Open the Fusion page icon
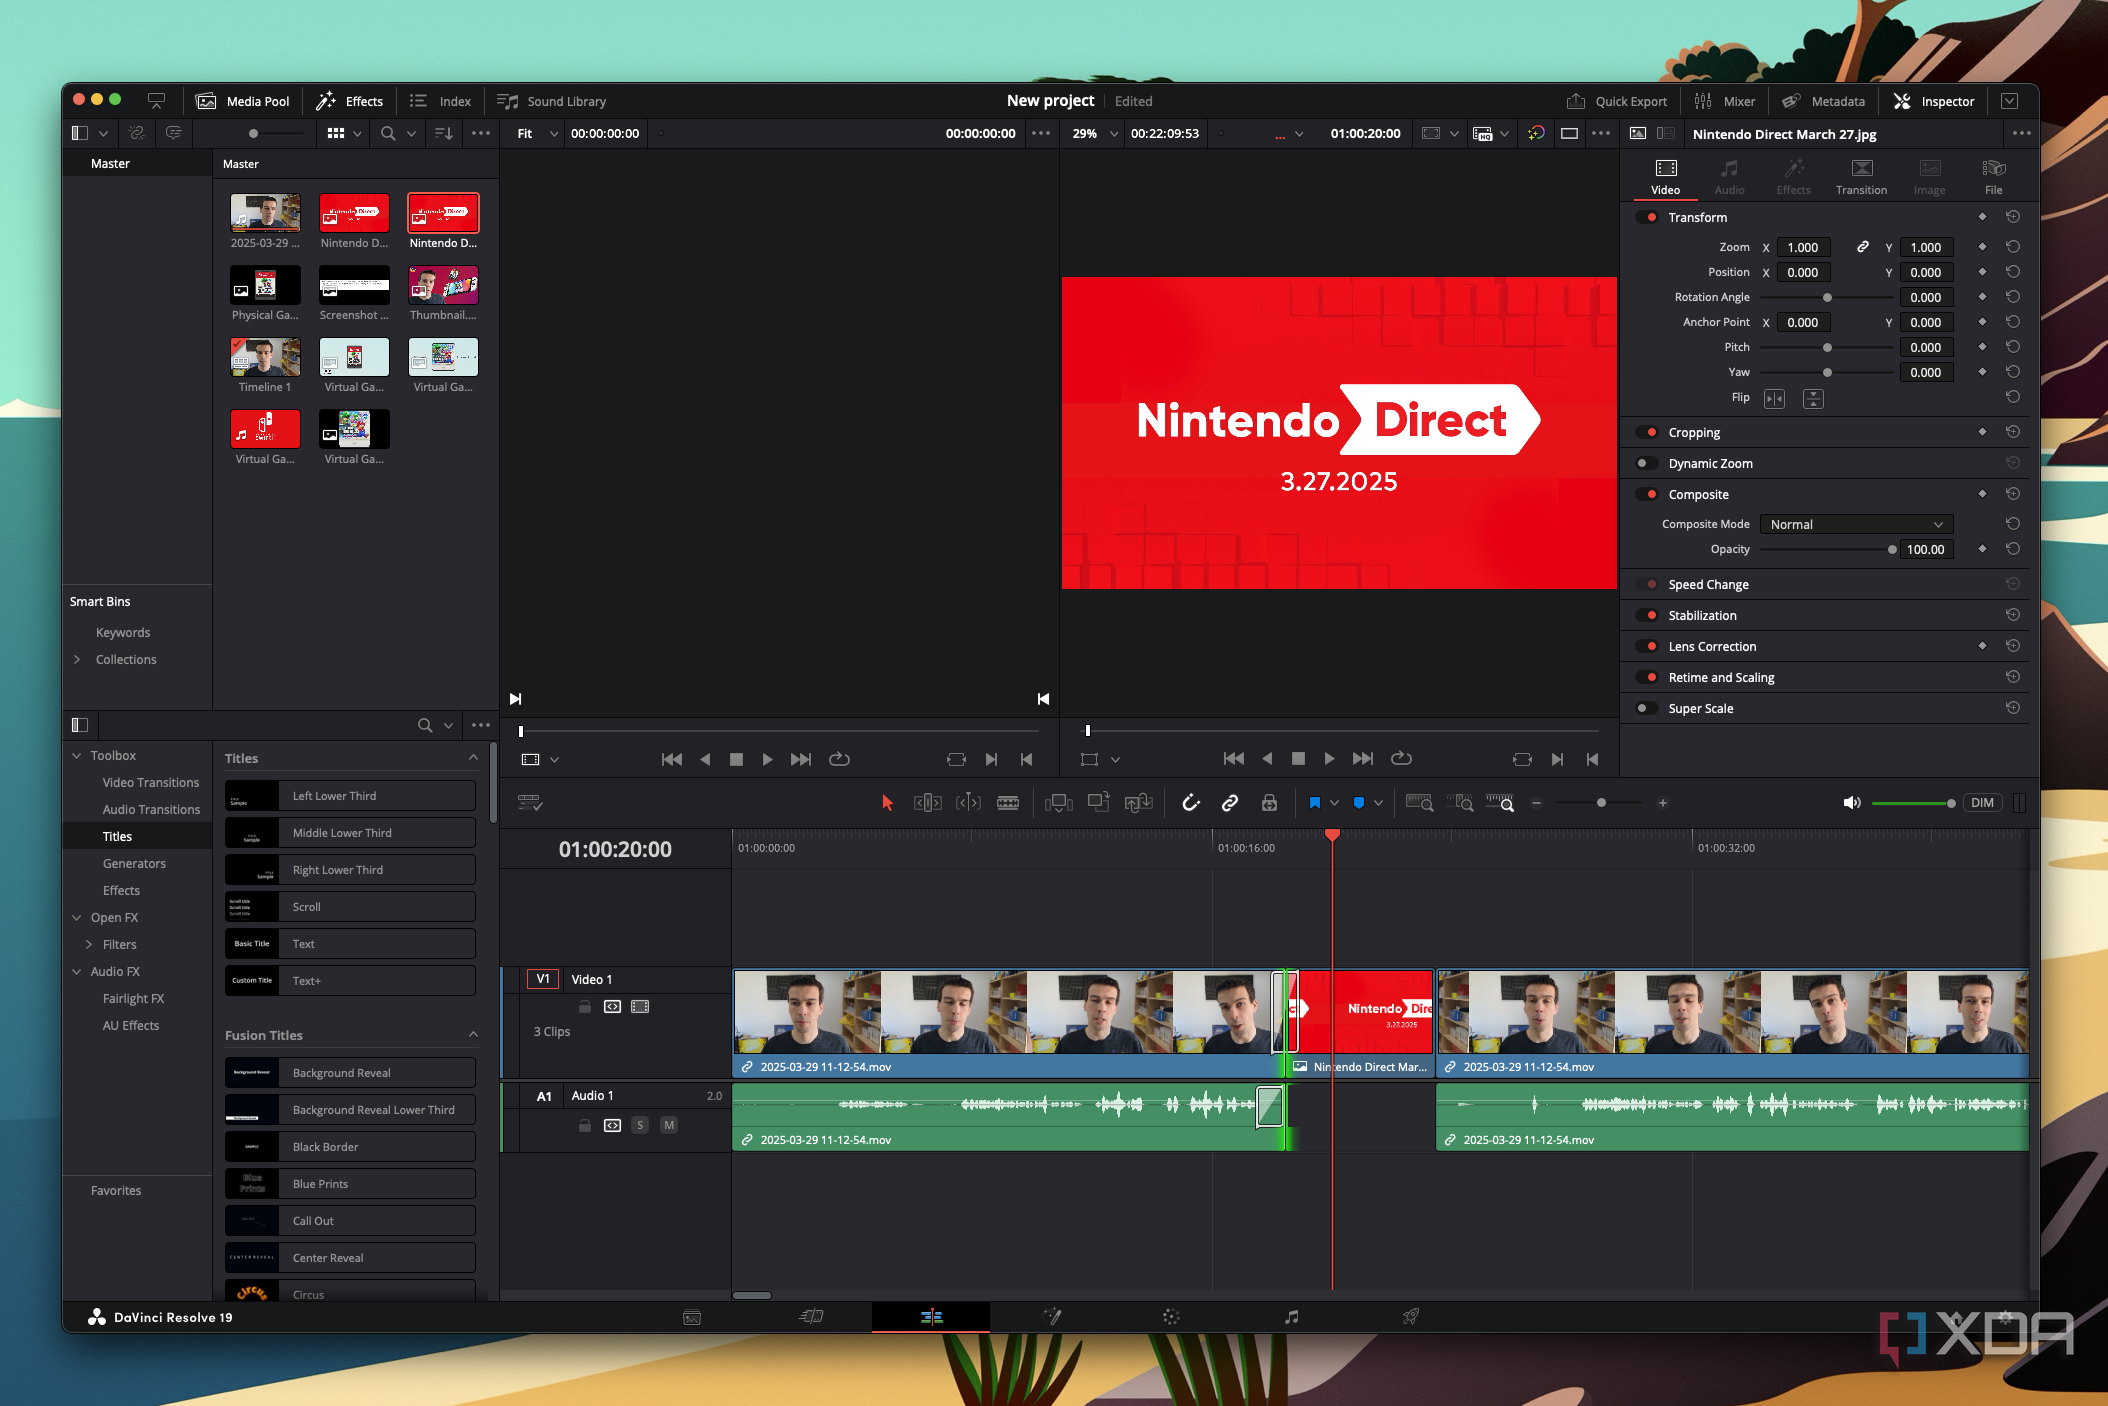Viewport: 2108px width, 1406px height. point(1051,1317)
